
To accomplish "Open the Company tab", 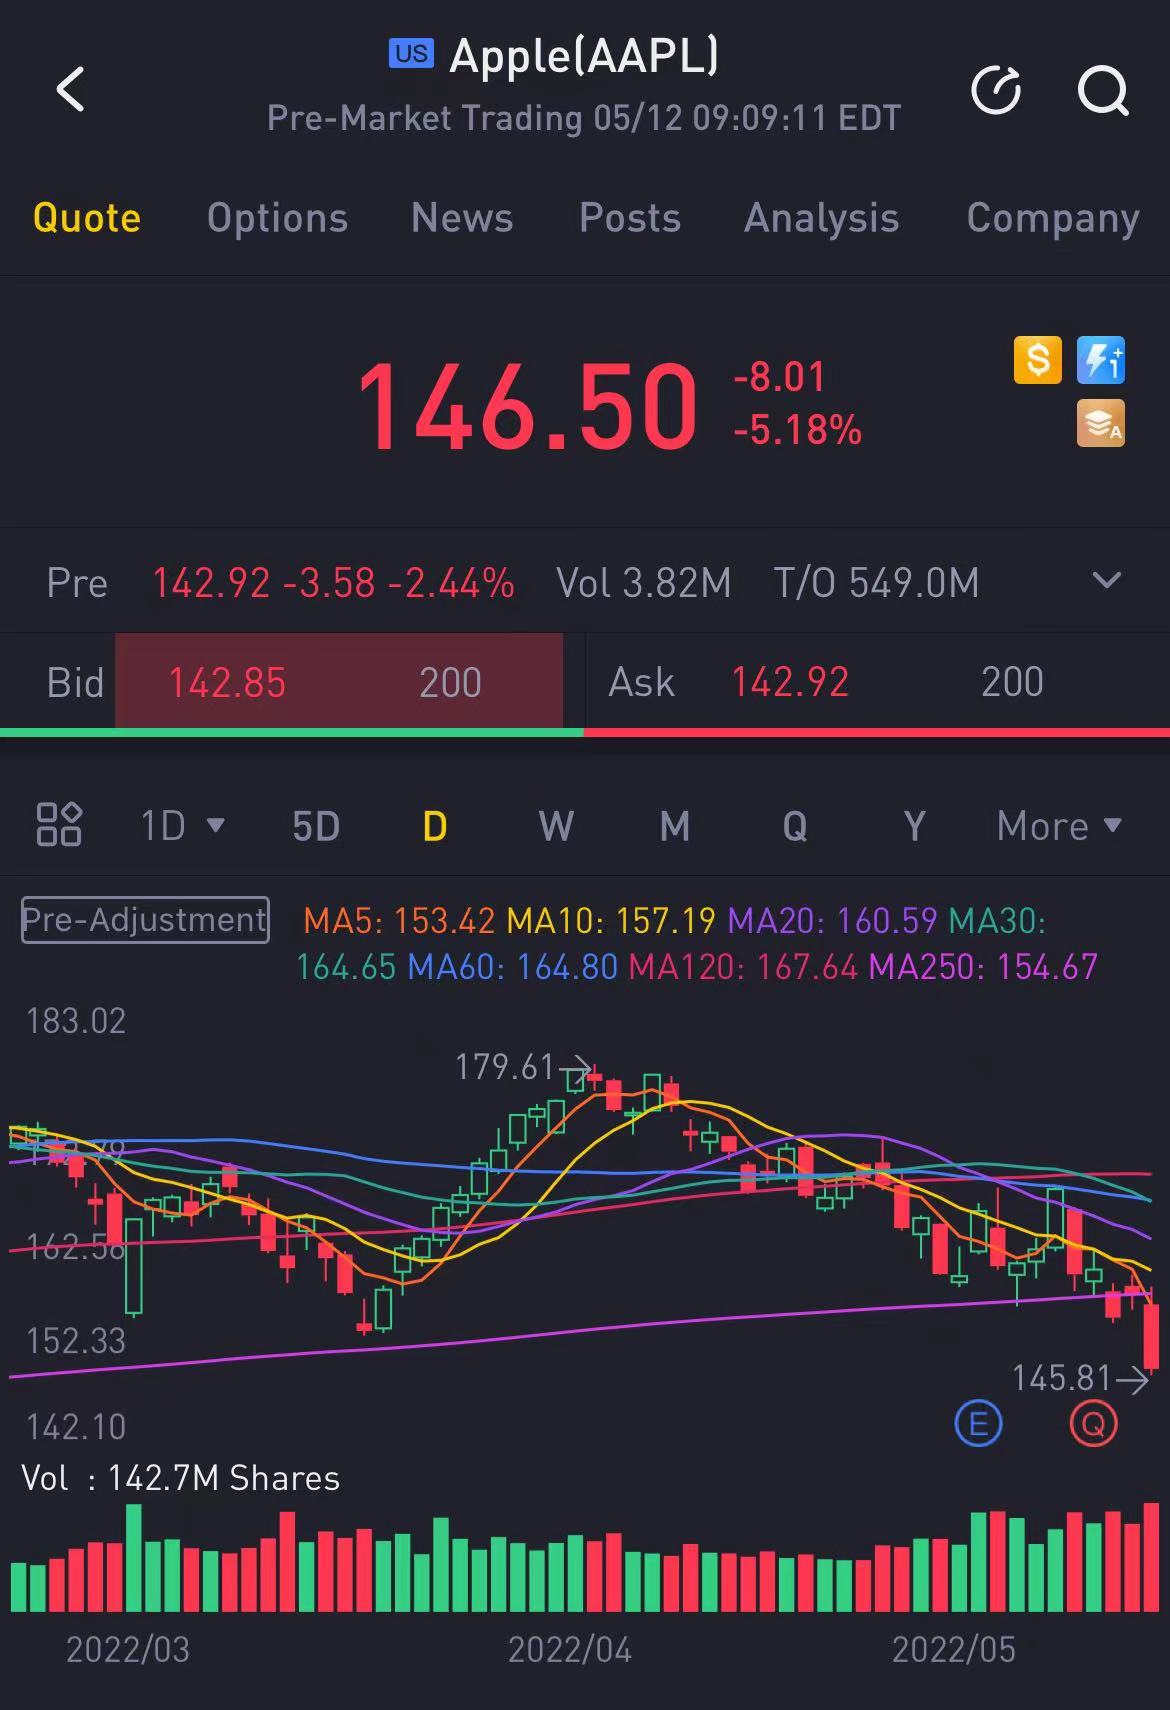I will pos(1053,218).
